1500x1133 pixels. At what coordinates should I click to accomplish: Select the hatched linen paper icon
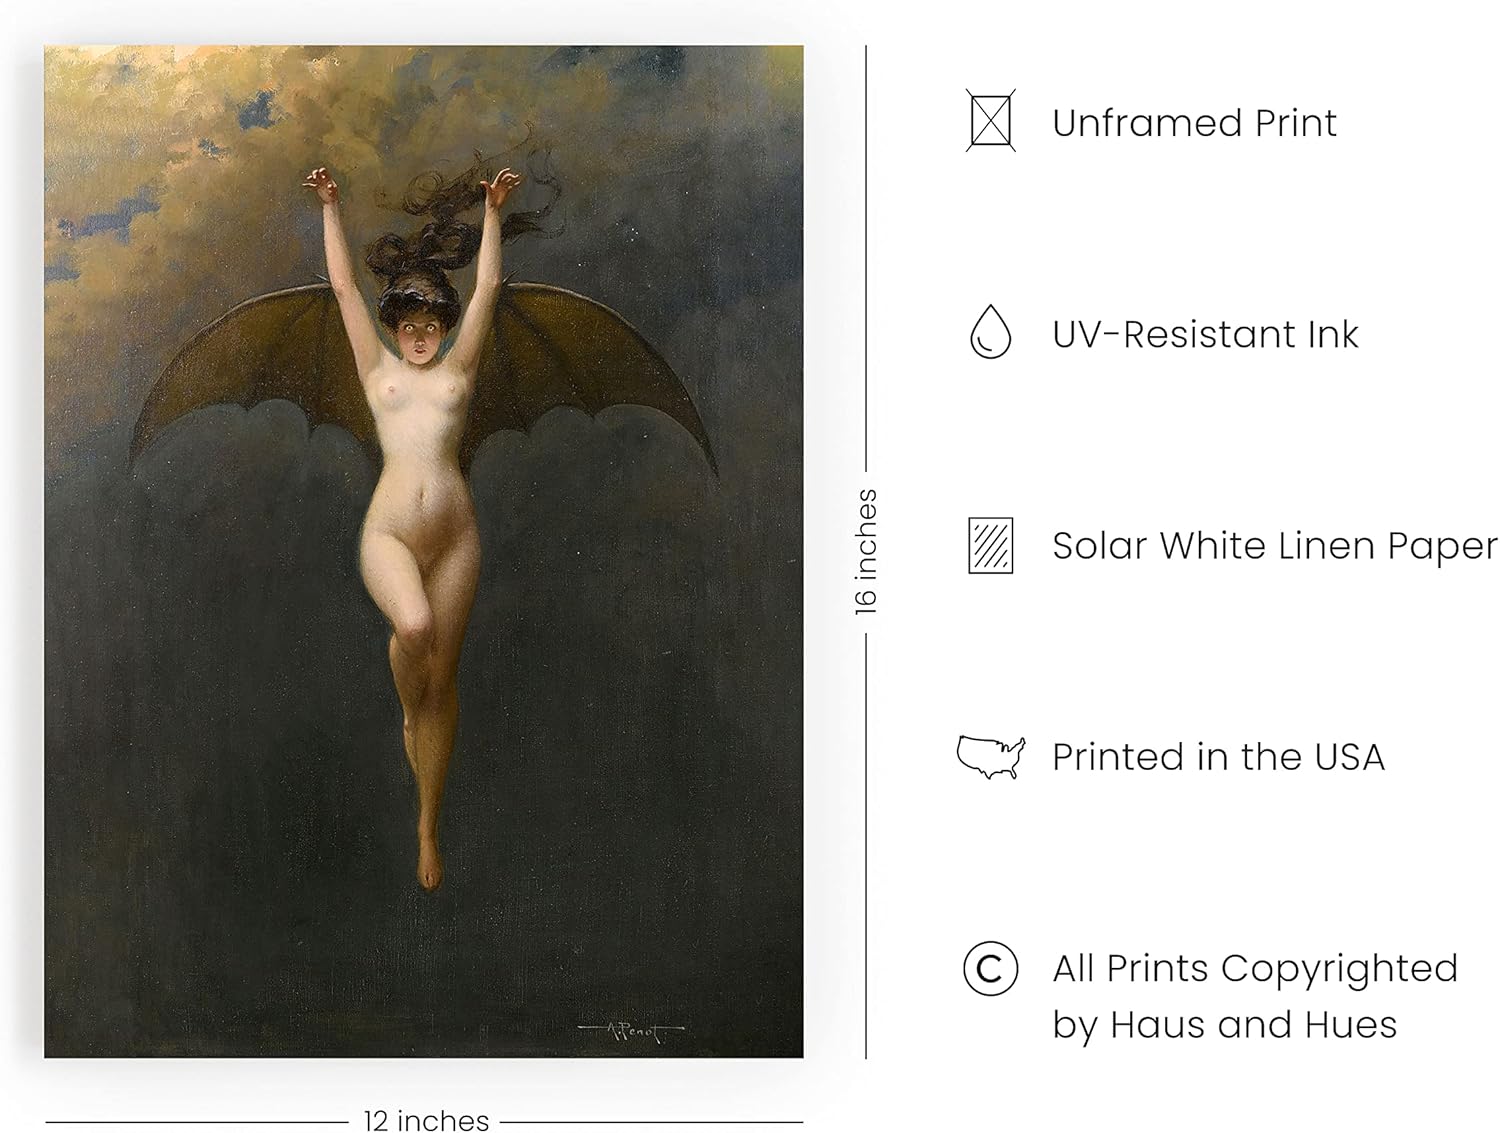[990, 545]
